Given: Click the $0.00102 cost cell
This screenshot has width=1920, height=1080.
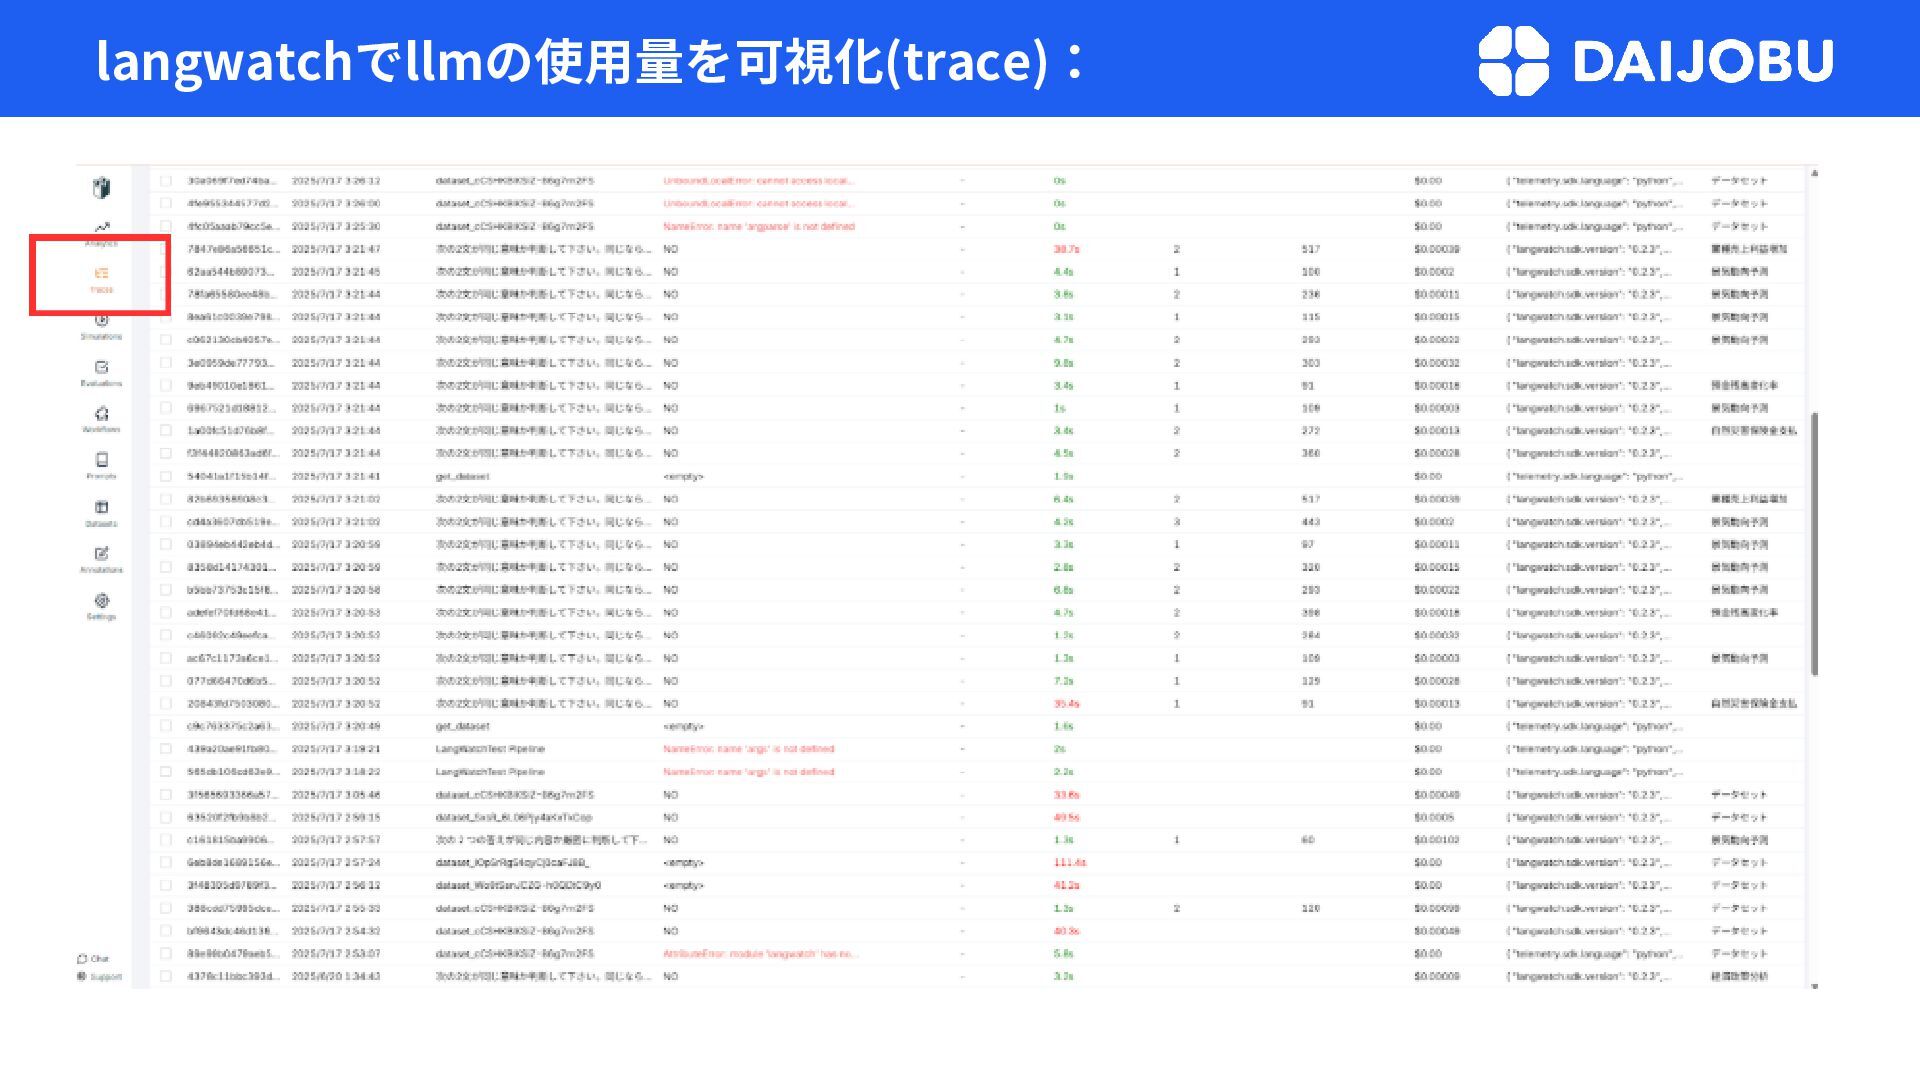Looking at the screenshot, I should [x=1437, y=840].
